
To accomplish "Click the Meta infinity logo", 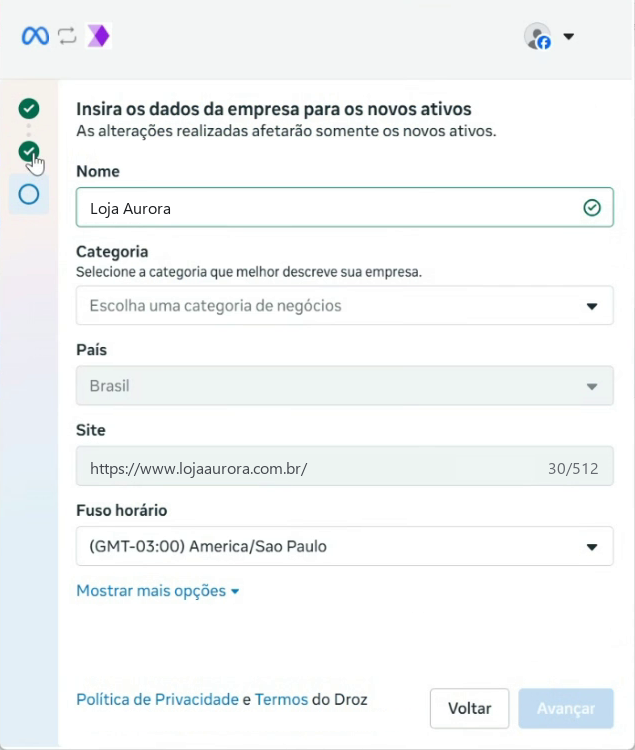I will (x=35, y=36).
